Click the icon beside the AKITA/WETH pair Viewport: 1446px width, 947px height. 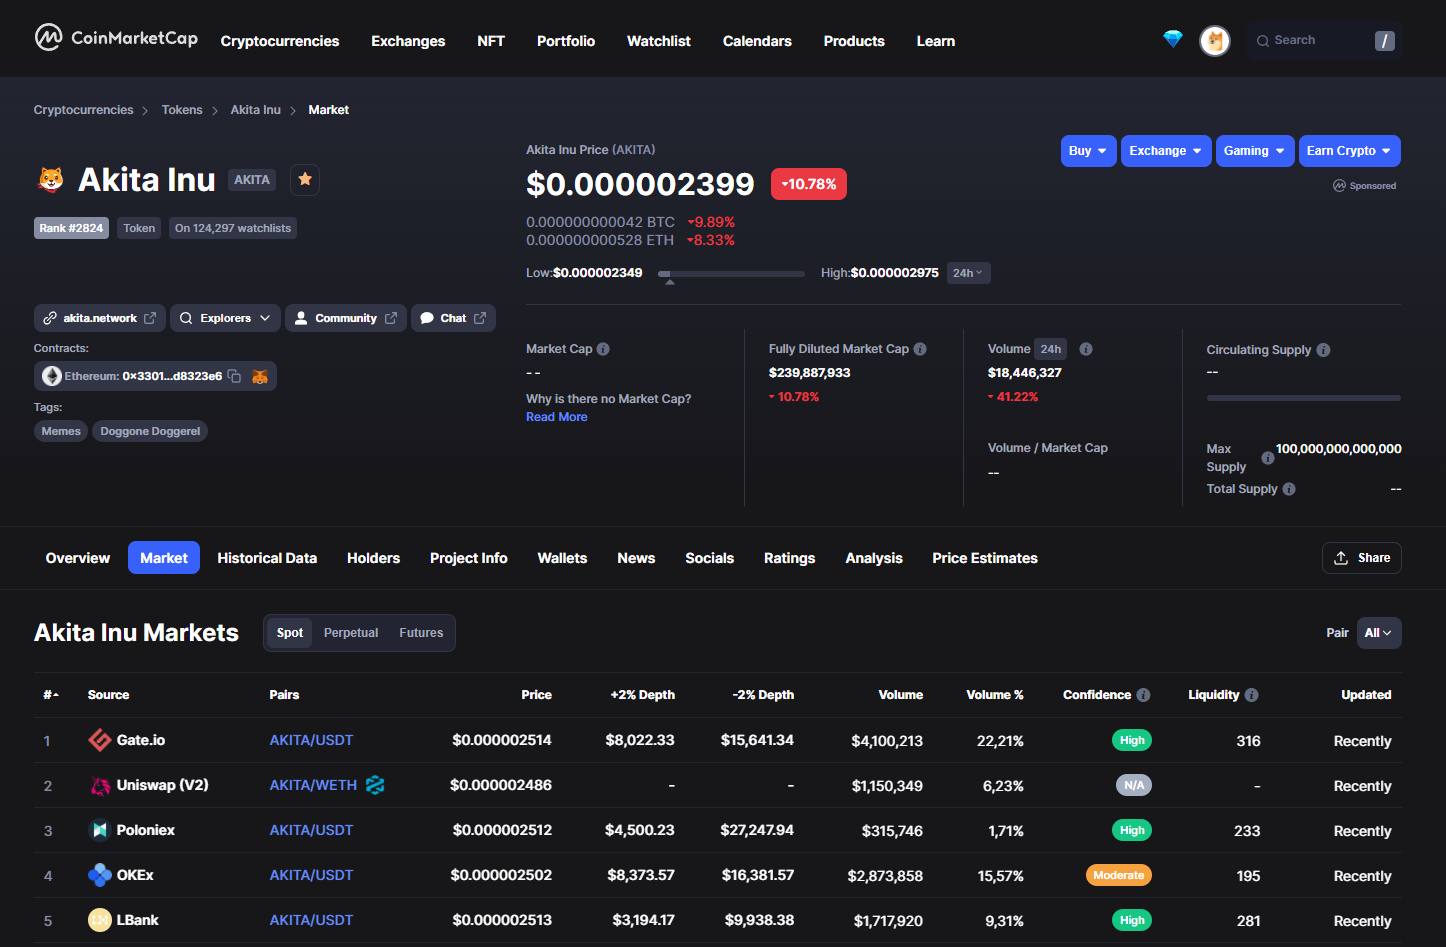pos(375,785)
